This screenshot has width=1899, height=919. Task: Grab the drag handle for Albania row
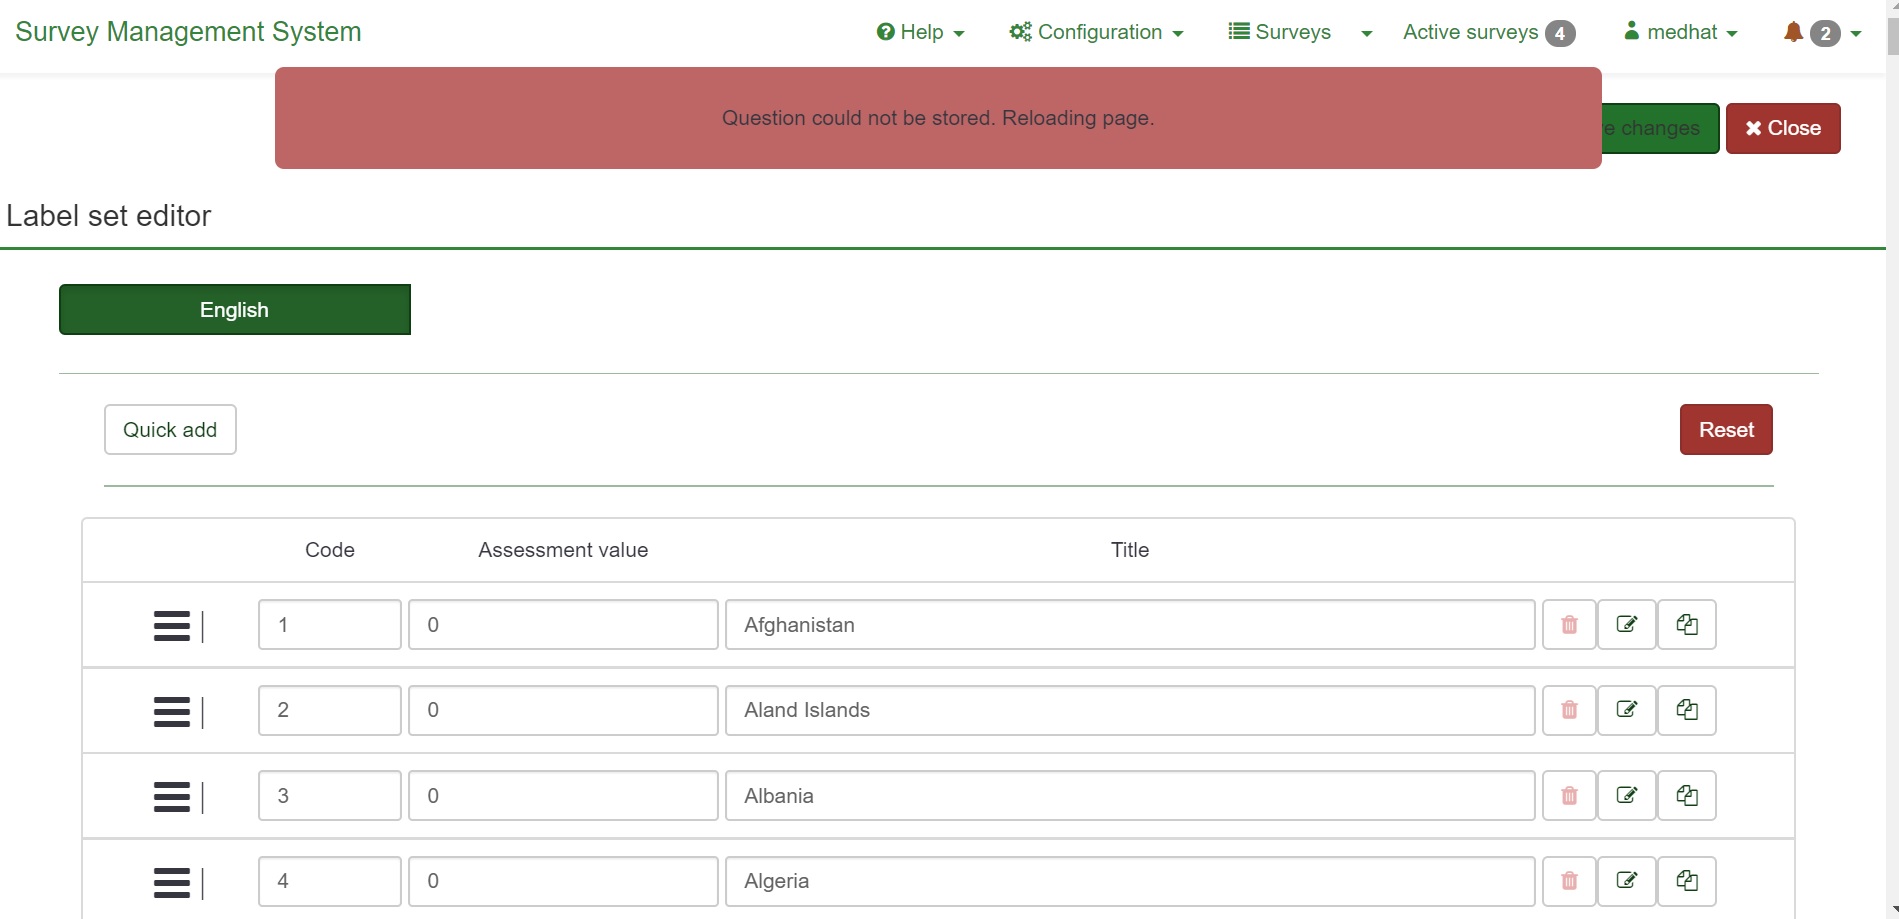click(x=172, y=797)
